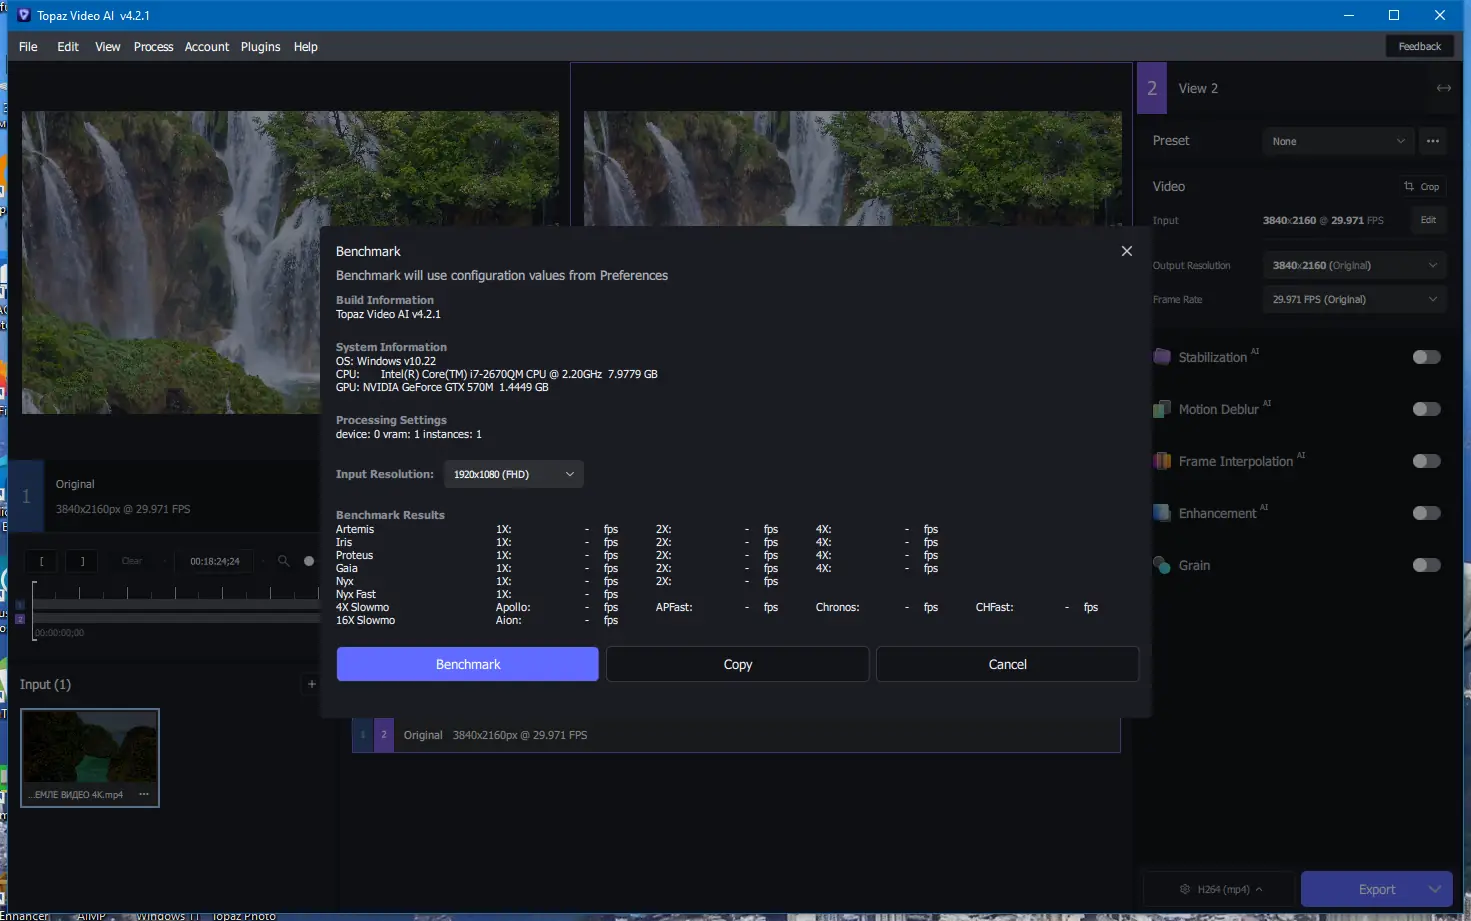Toggle Stabilization on
1471x921 pixels.
pos(1427,357)
